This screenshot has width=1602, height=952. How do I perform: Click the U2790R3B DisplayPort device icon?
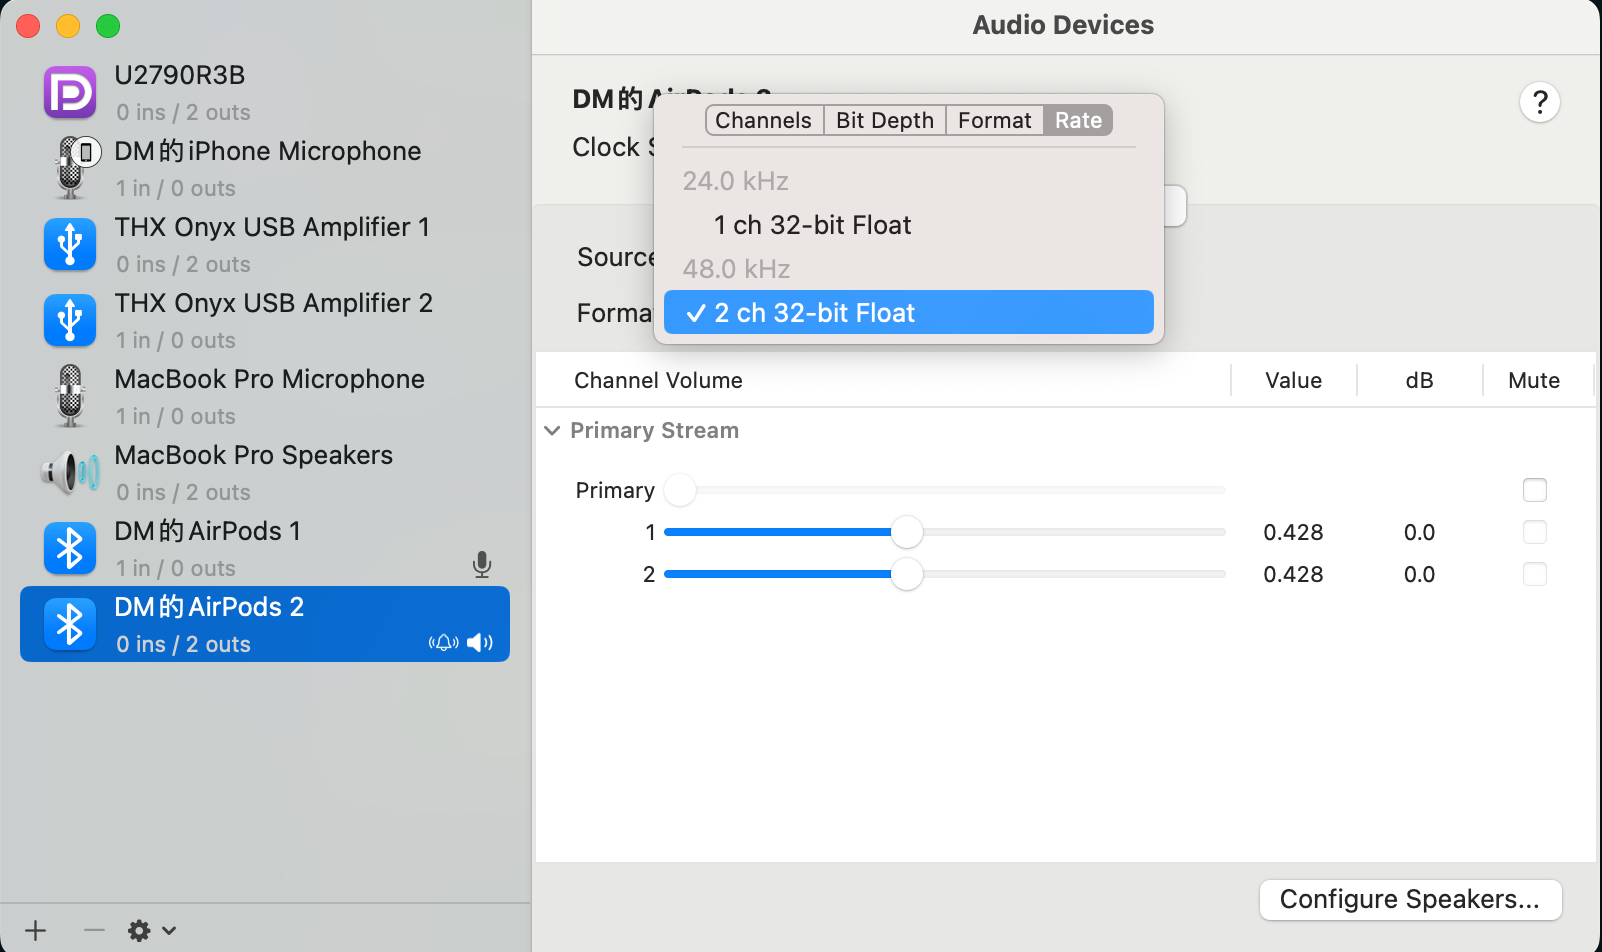70,93
